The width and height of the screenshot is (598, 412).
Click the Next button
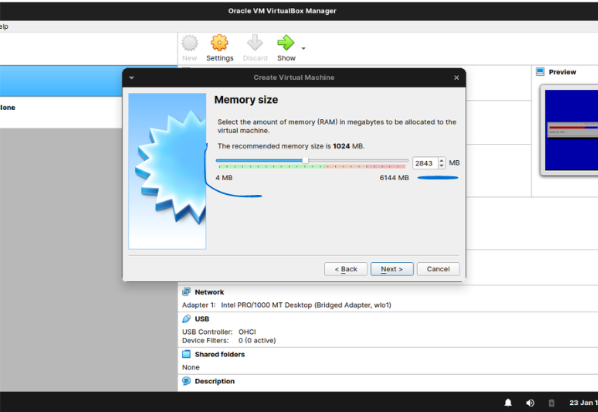coord(392,269)
